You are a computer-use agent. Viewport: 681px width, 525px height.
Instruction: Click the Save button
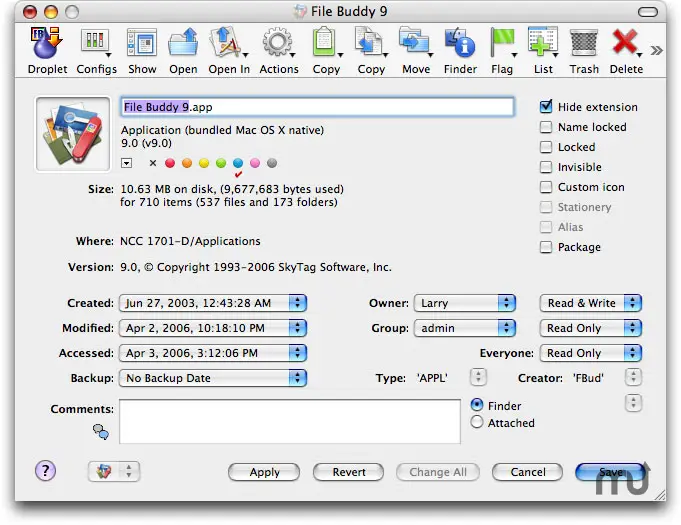click(610, 472)
